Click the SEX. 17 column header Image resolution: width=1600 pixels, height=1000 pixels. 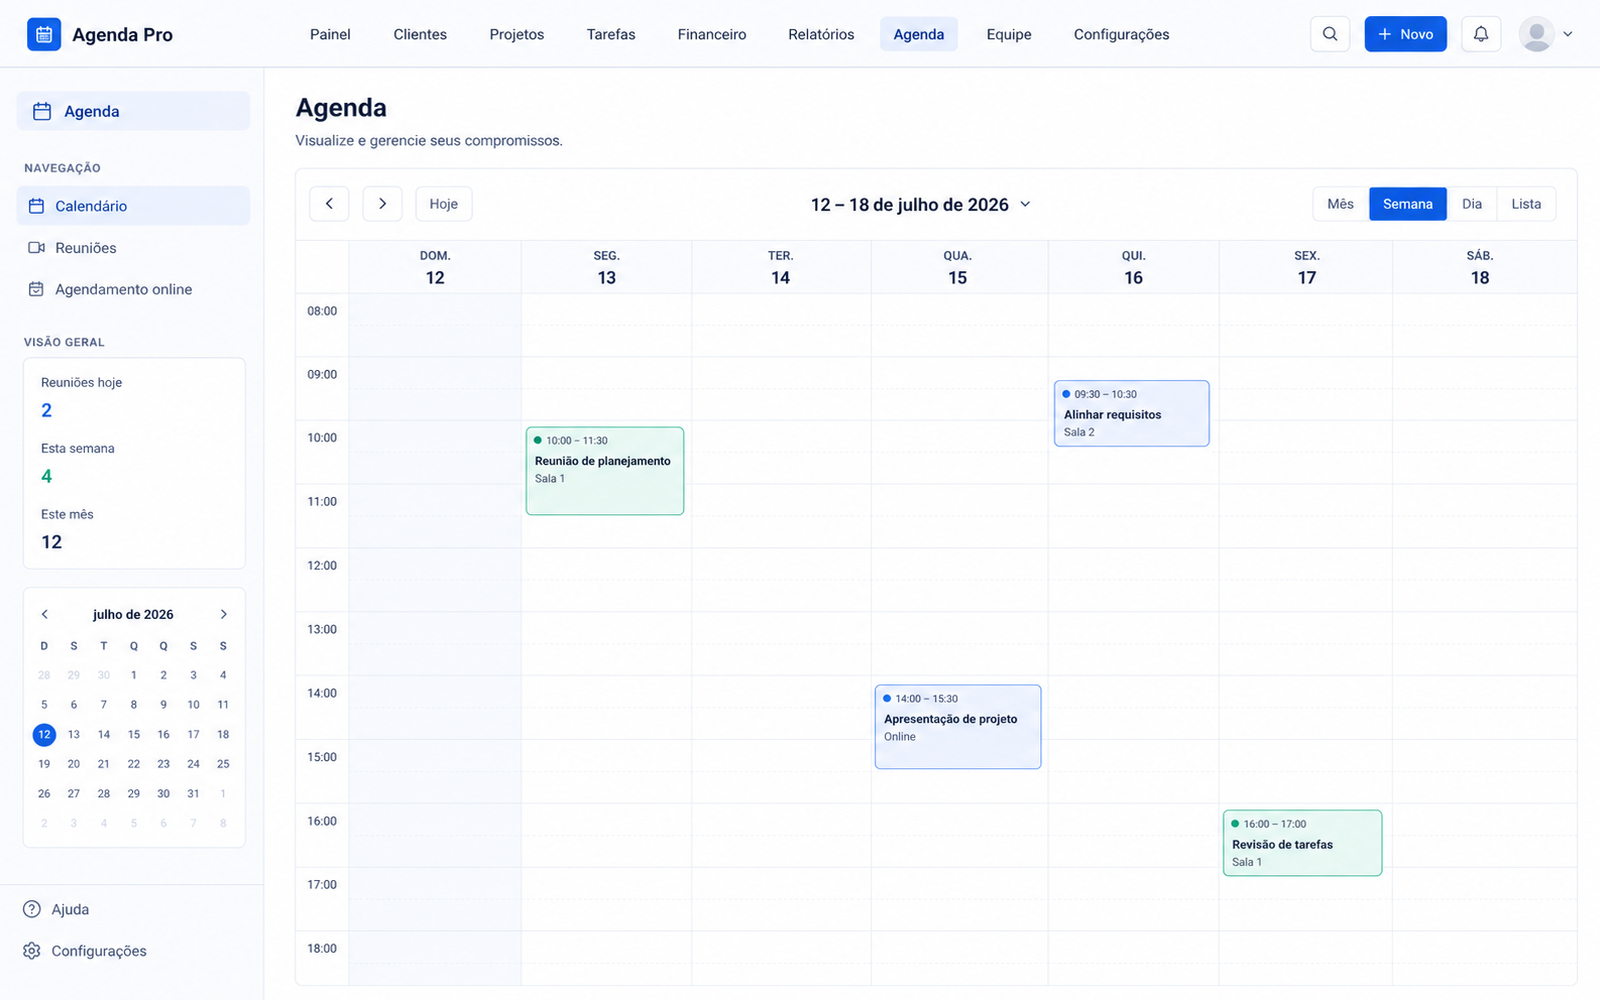pos(1307,268)
